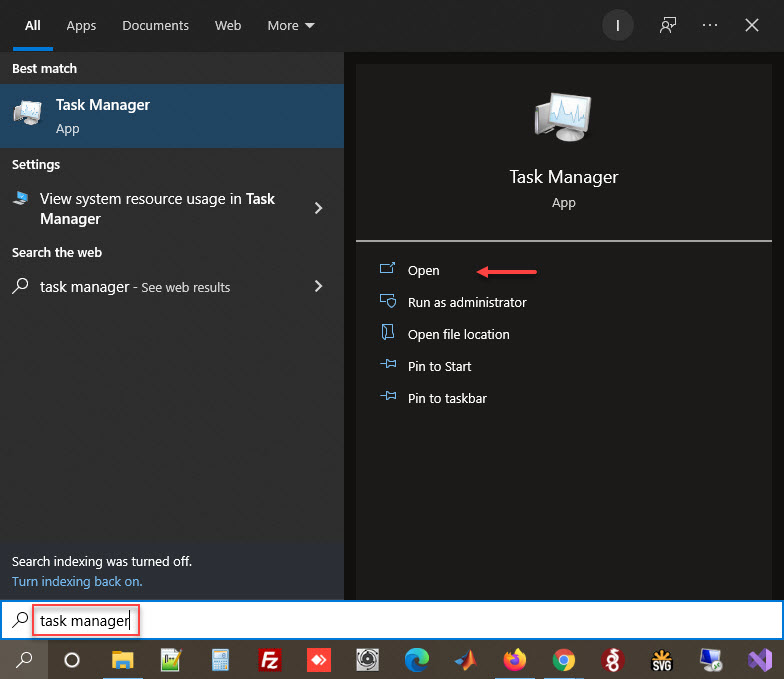Screen dimensions: 784x679
Task: Open the SVG app icon on the taskbar
Action: click(662, 660)
